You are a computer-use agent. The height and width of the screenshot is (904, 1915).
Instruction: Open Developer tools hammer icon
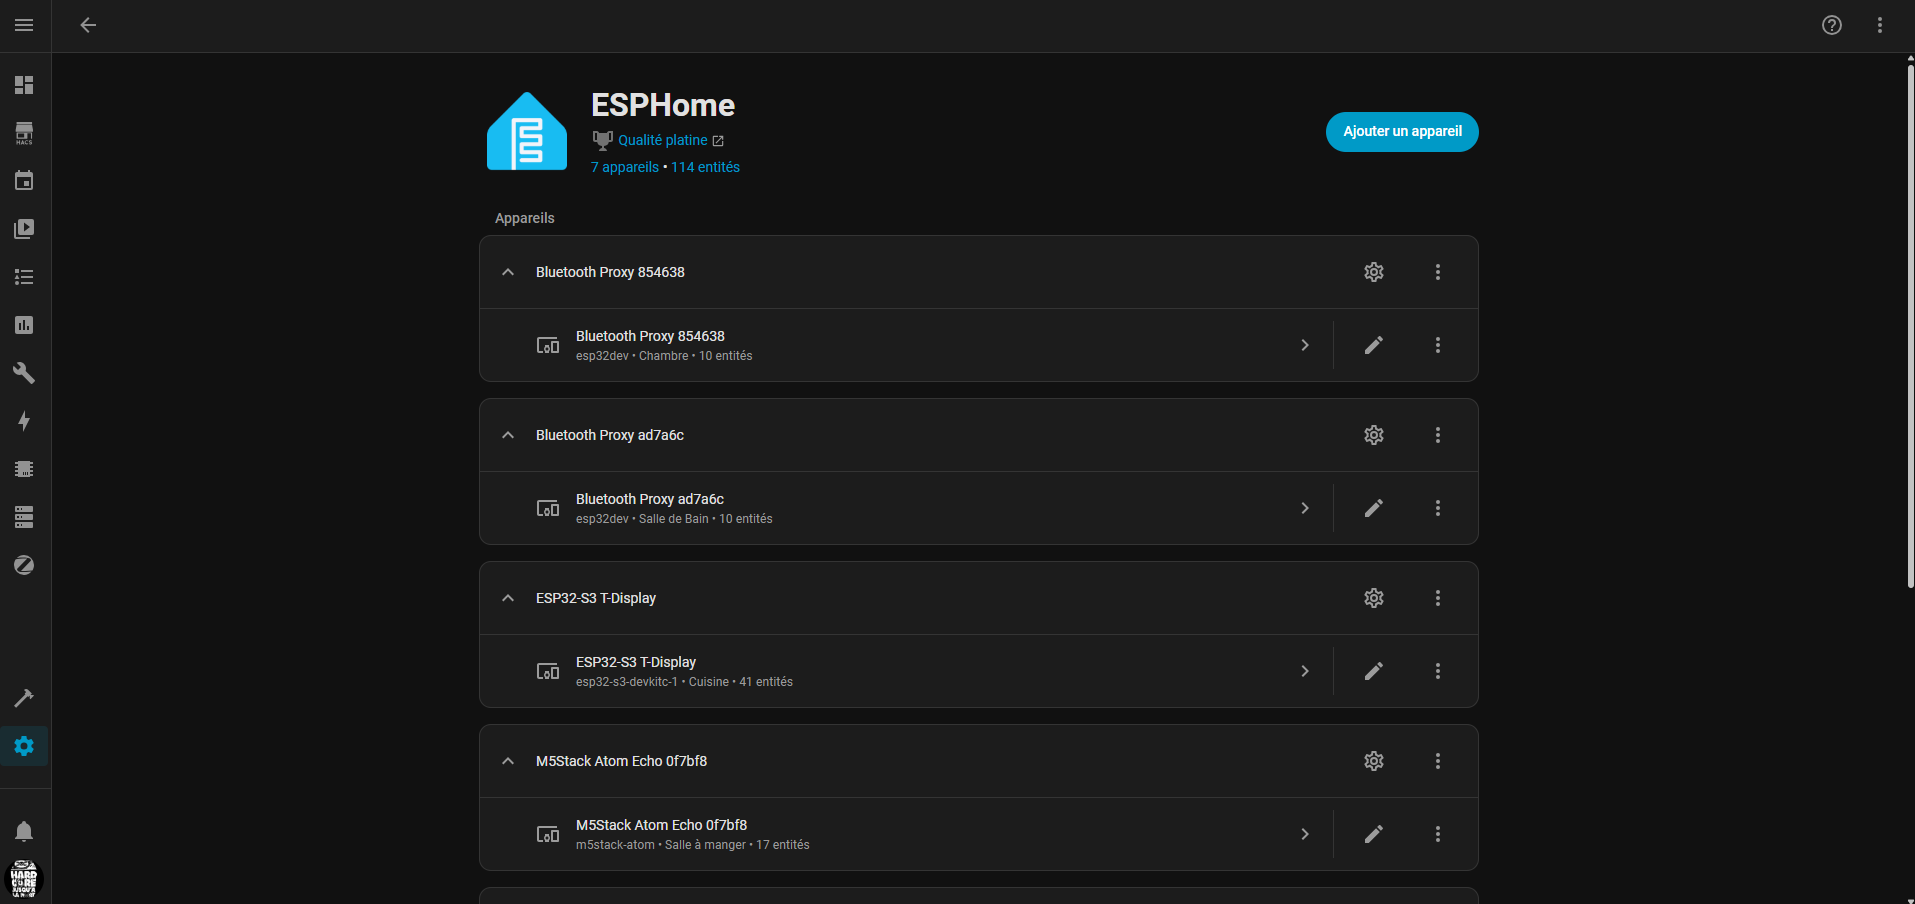[x=24, y=698]
